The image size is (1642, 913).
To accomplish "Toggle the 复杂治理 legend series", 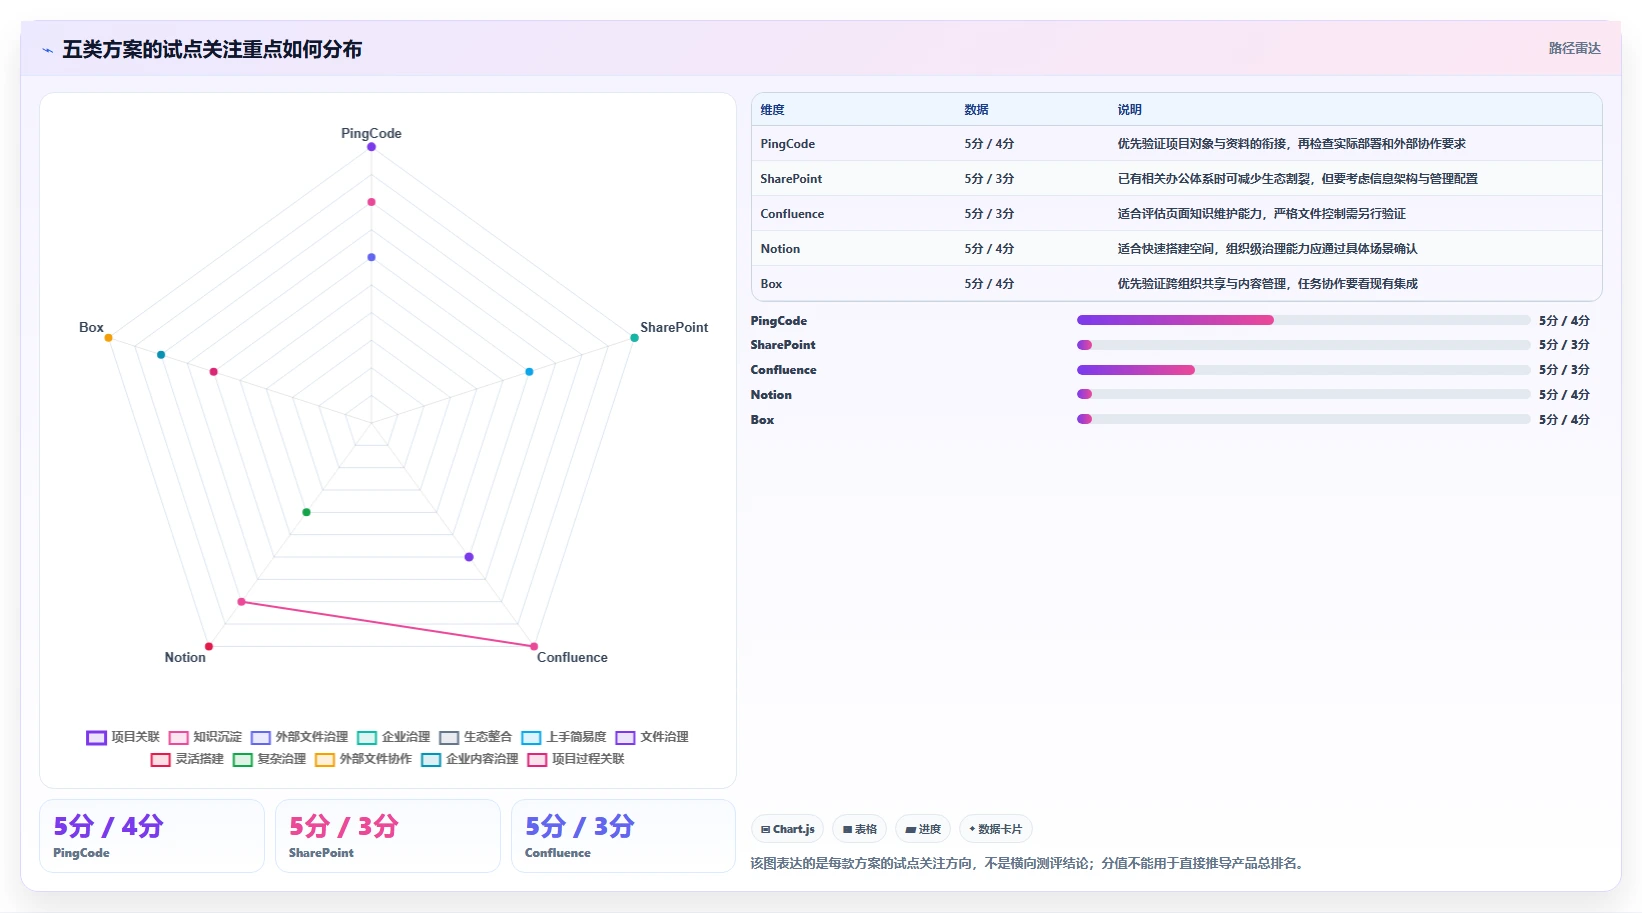I will tap(269, 759).
